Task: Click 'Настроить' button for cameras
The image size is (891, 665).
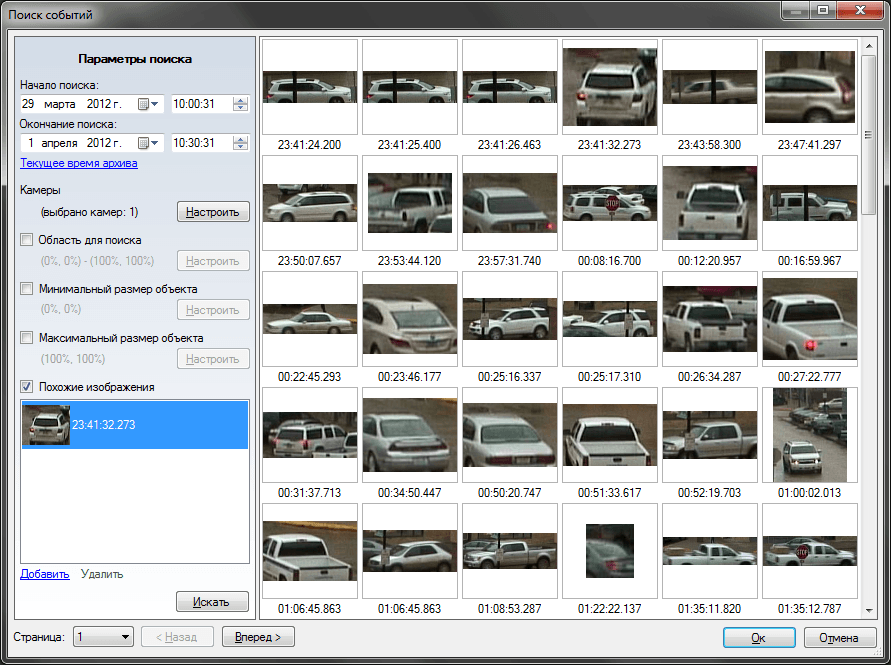Action: [x=212, y=211]
